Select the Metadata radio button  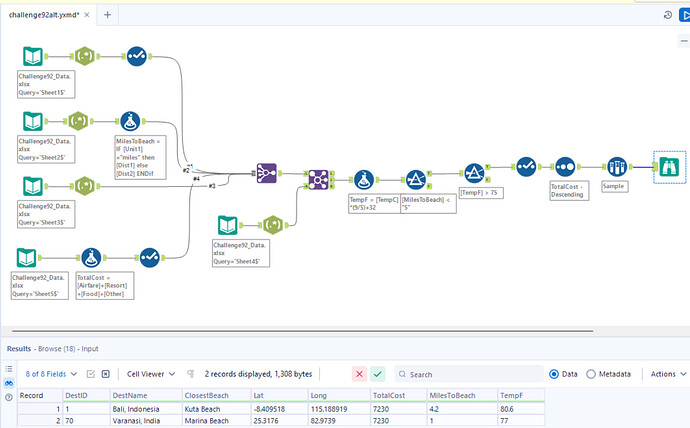pyautogui.click(x=592, y=374)
